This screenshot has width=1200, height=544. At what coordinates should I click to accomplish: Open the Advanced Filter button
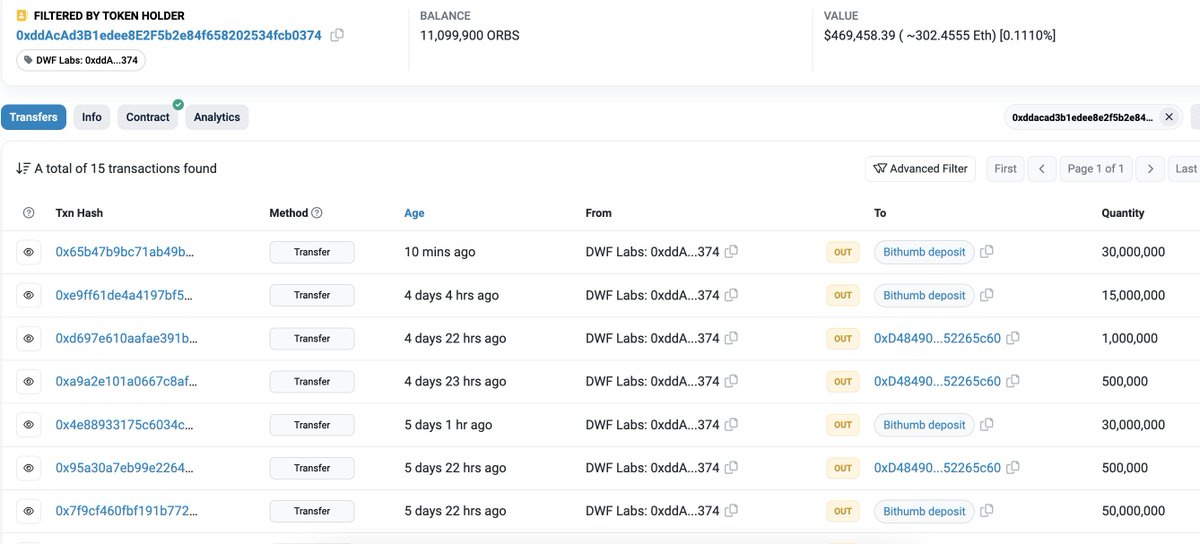point(920,169)
